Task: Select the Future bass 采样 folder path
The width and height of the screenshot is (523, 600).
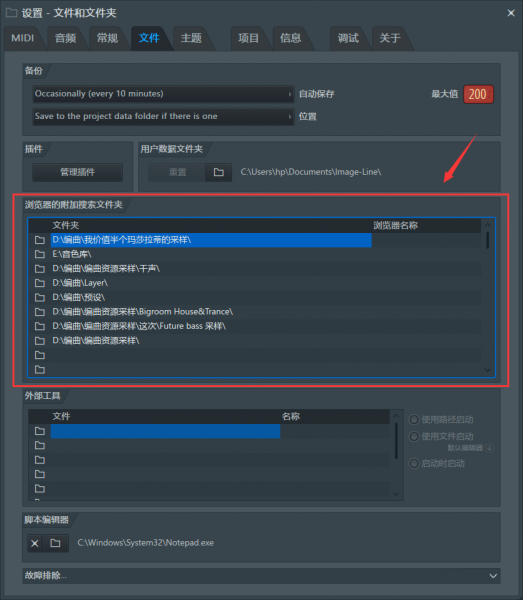Action: point(211,326)
